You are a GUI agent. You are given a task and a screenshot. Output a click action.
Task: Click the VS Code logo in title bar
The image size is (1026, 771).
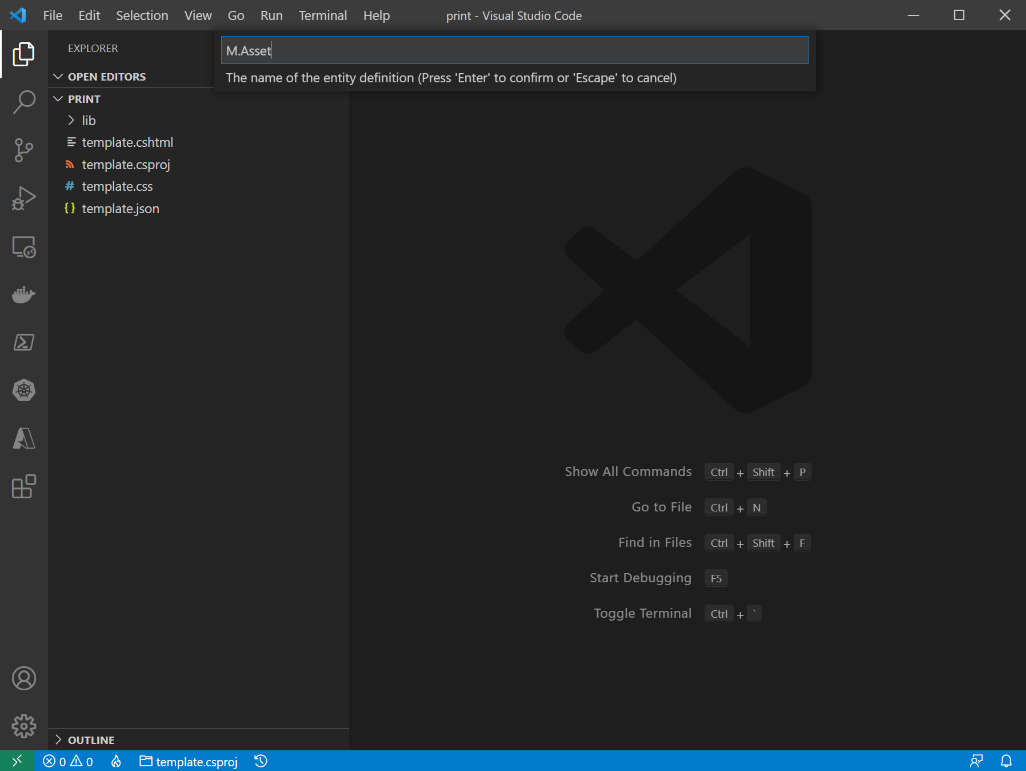[18, 15]
